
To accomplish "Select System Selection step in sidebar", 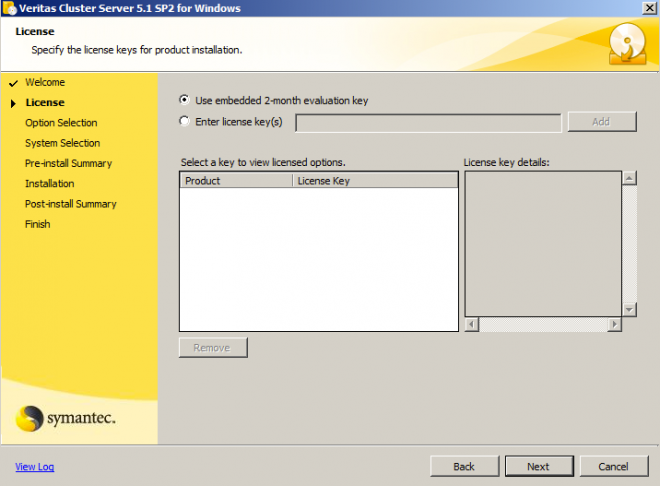I will pos(62,143).
